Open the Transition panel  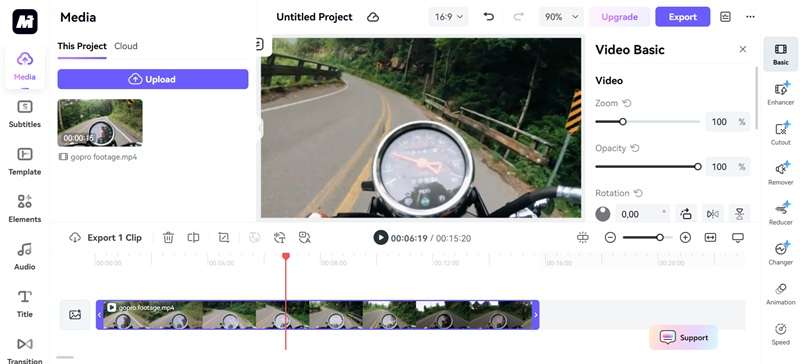tap(24, 350)
